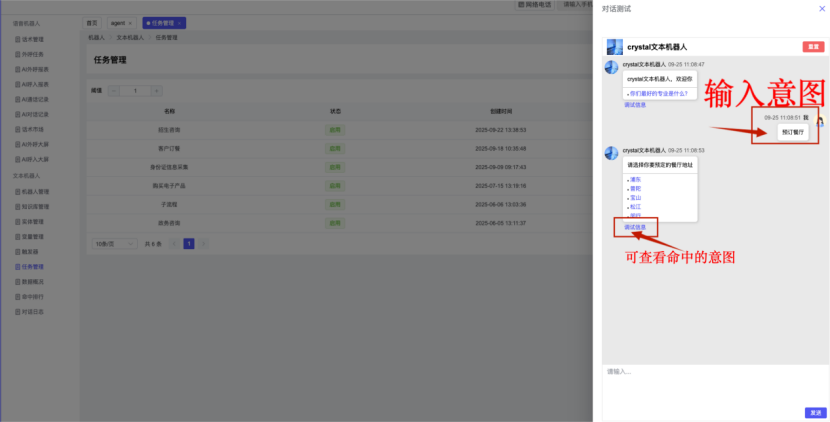Open 变量管理 in the sidebar

(x=33, y=237)
